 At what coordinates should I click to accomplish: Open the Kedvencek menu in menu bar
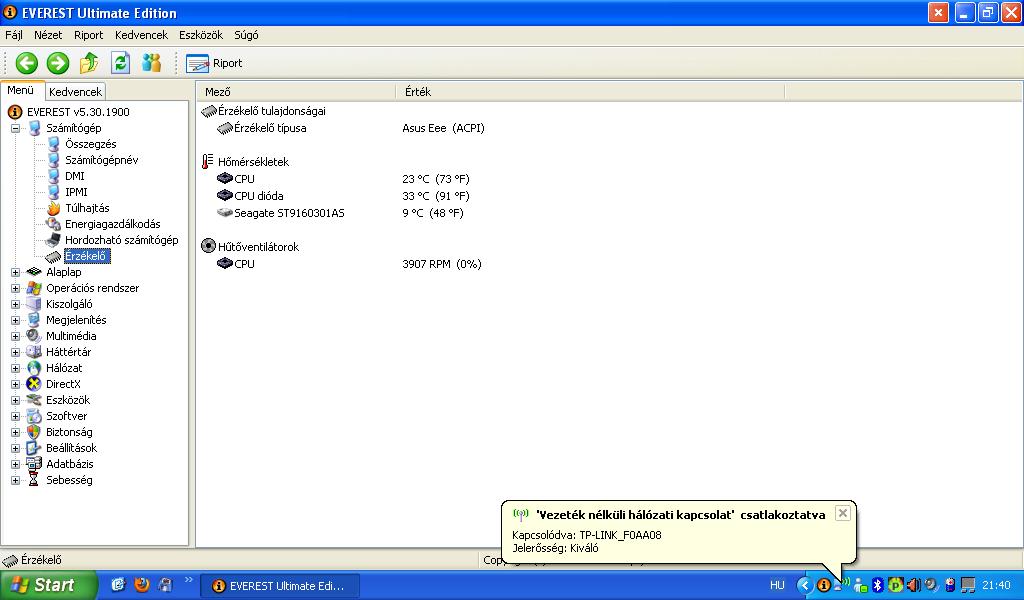[x=141, y=35]
